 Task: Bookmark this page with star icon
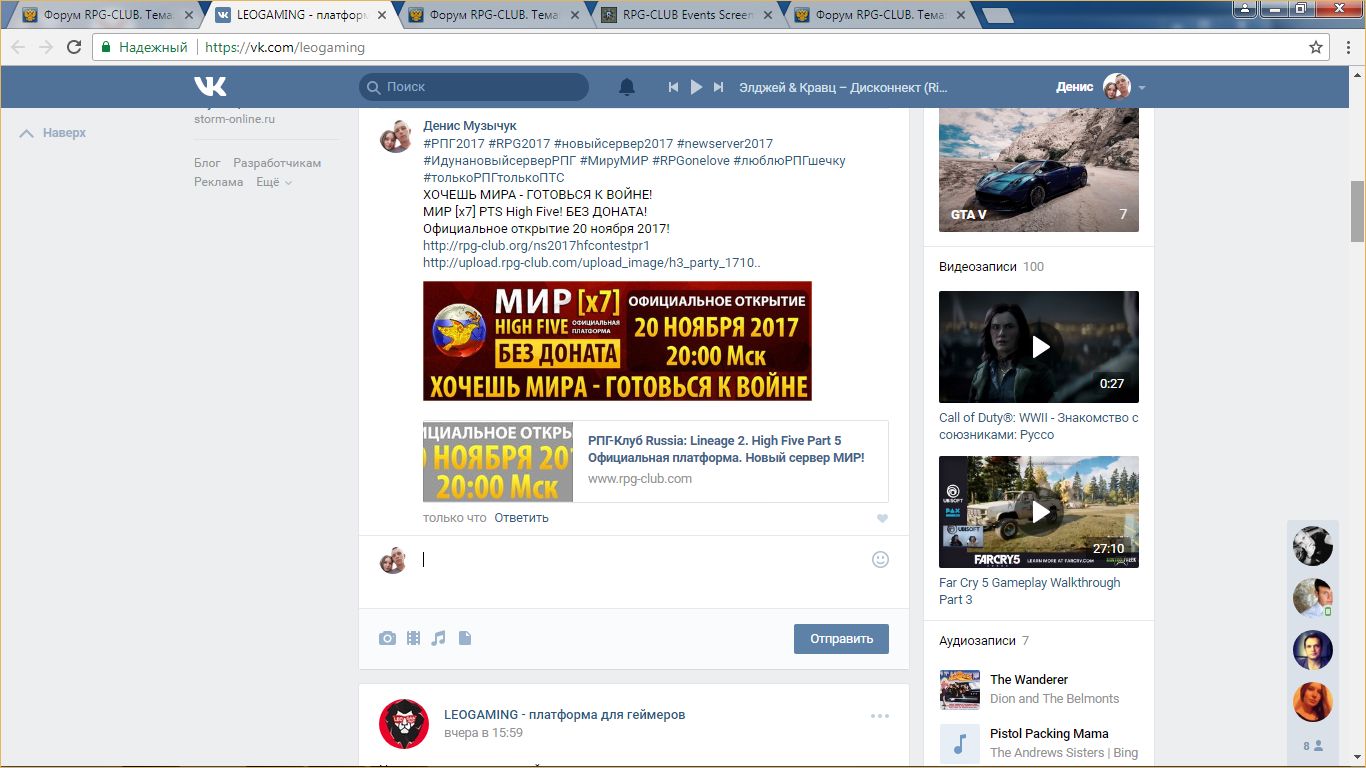coord(1316,47)
